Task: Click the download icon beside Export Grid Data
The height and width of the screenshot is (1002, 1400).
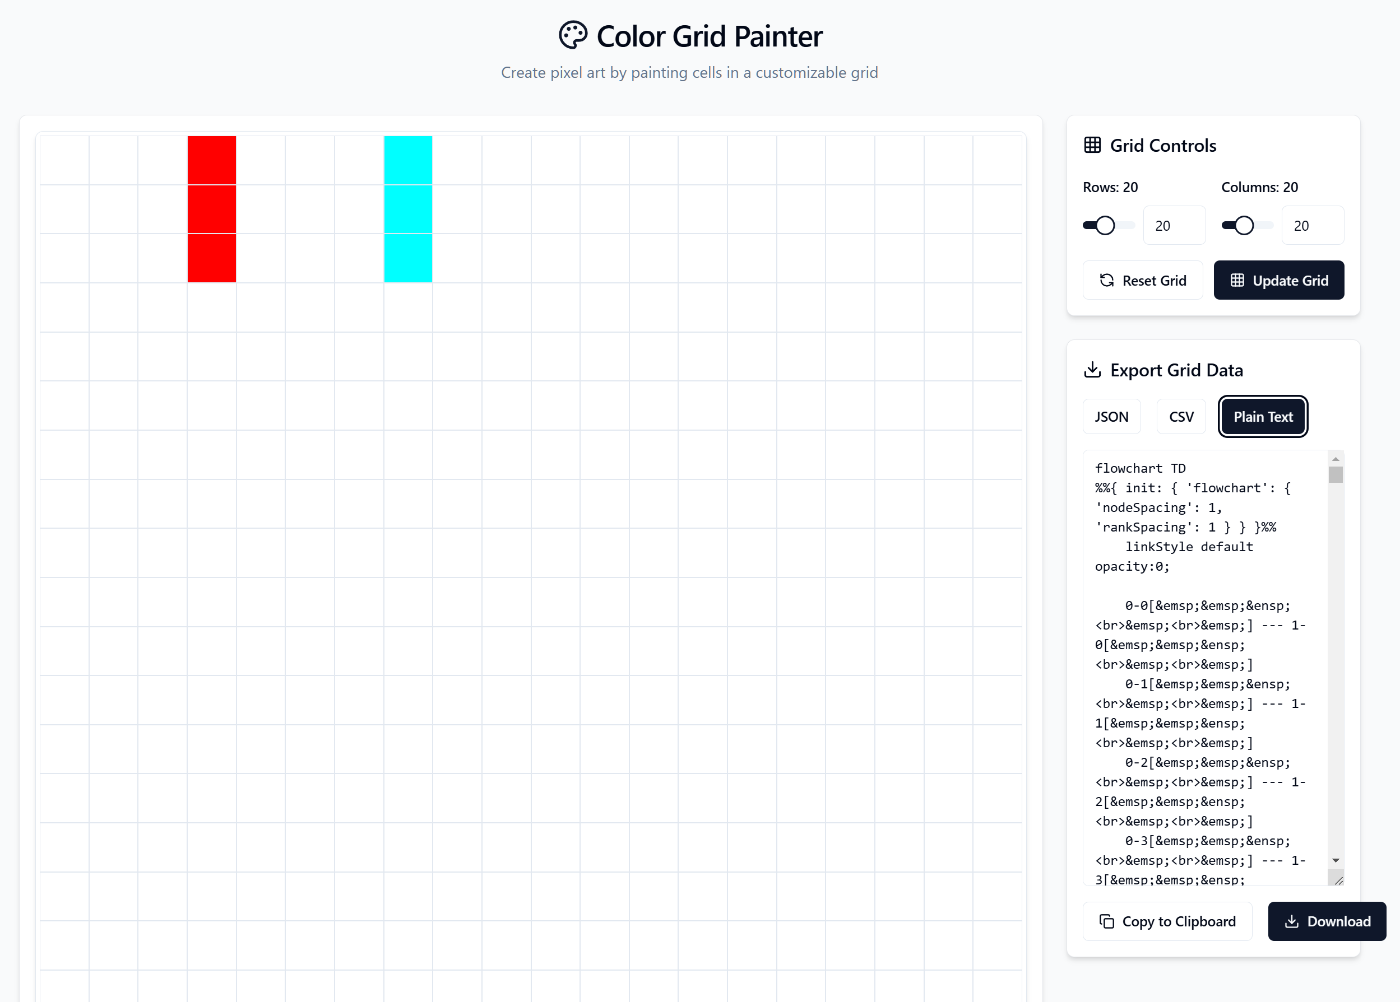Action: (x=1092, y=370)
